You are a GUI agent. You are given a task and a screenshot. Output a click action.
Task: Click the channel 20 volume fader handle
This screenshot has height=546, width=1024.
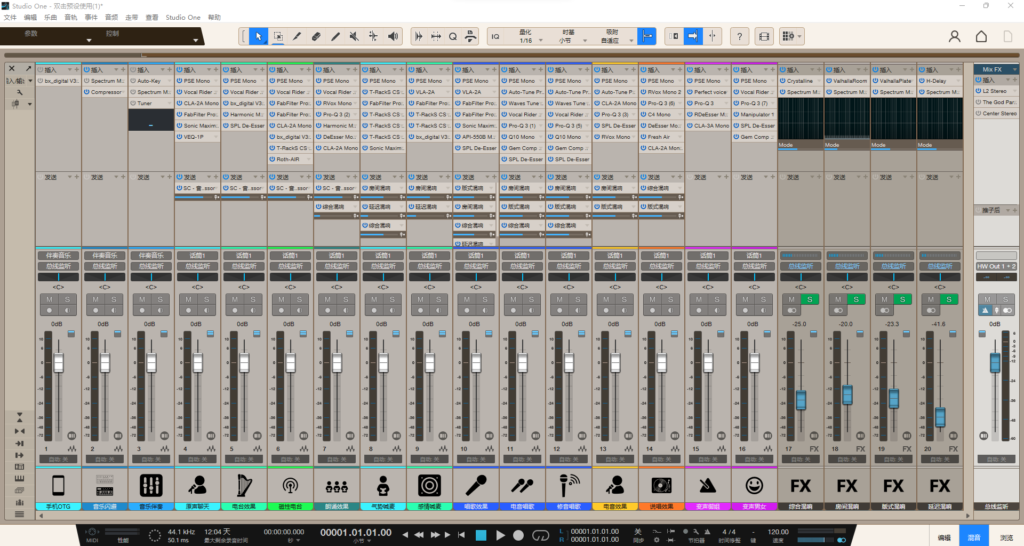coord(940,416)
